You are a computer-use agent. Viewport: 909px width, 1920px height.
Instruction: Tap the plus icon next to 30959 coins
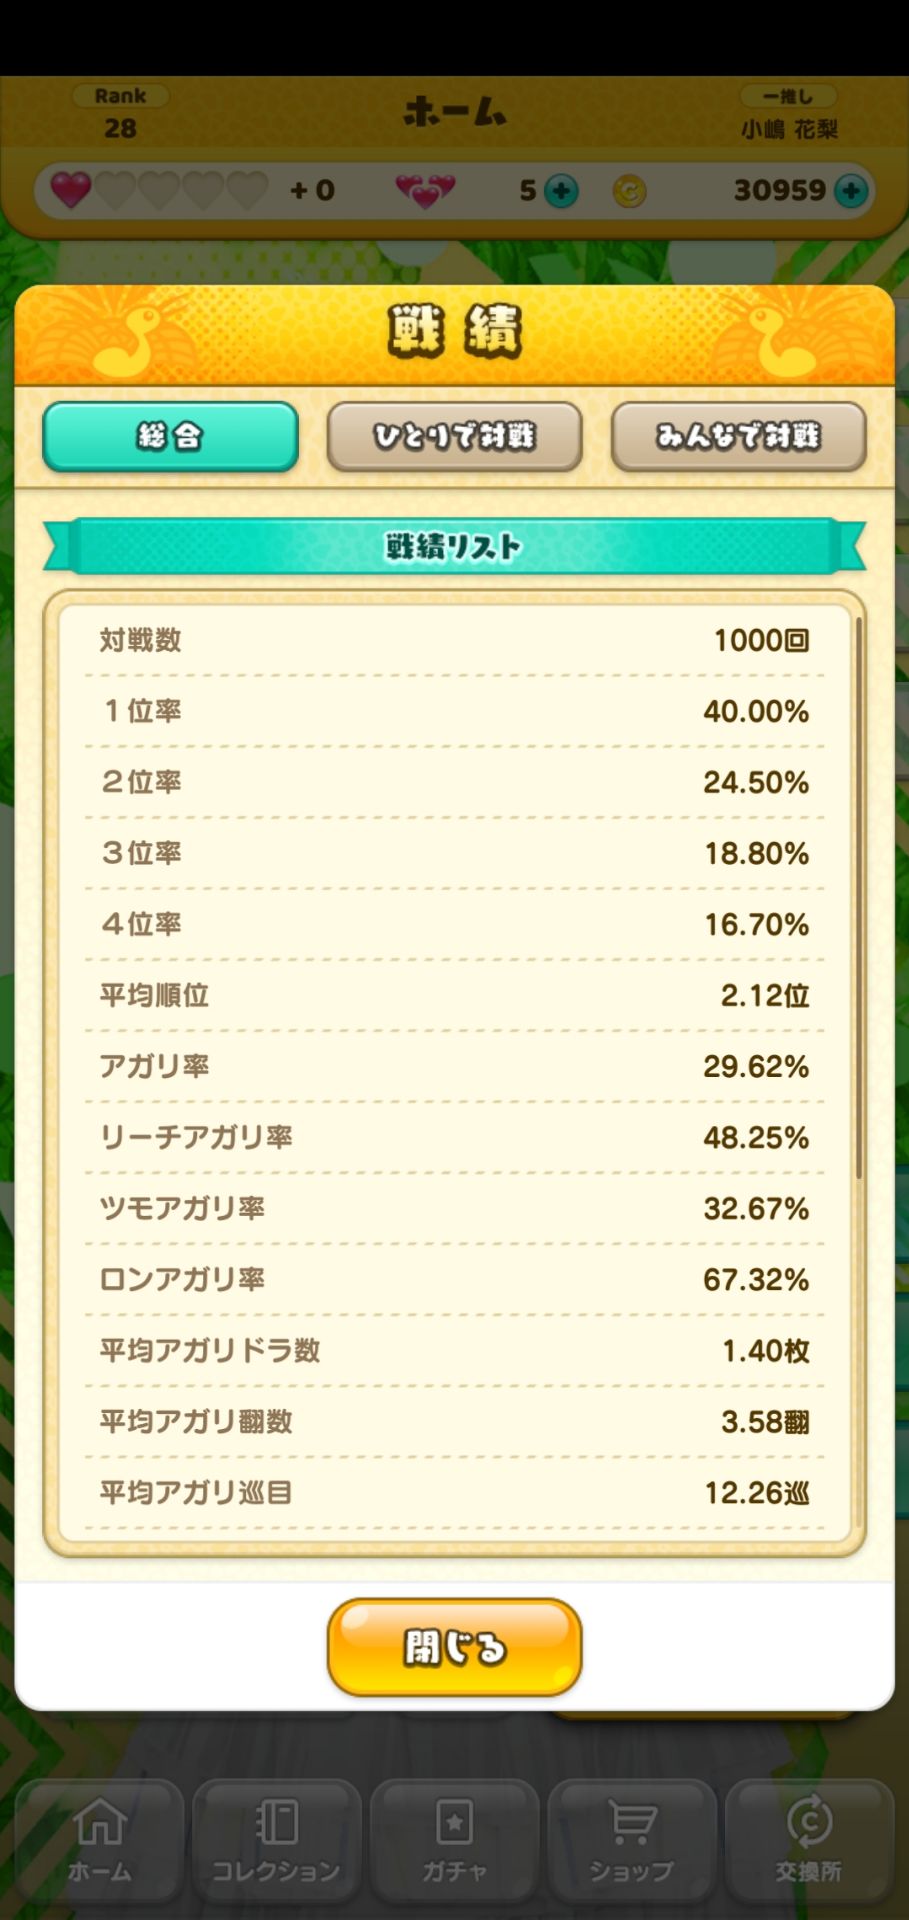(x=851, y=191)
